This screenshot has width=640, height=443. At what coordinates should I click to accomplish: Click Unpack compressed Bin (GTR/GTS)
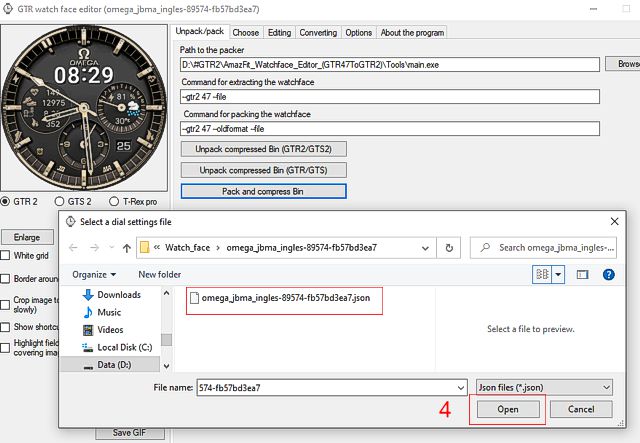[264, 170]
